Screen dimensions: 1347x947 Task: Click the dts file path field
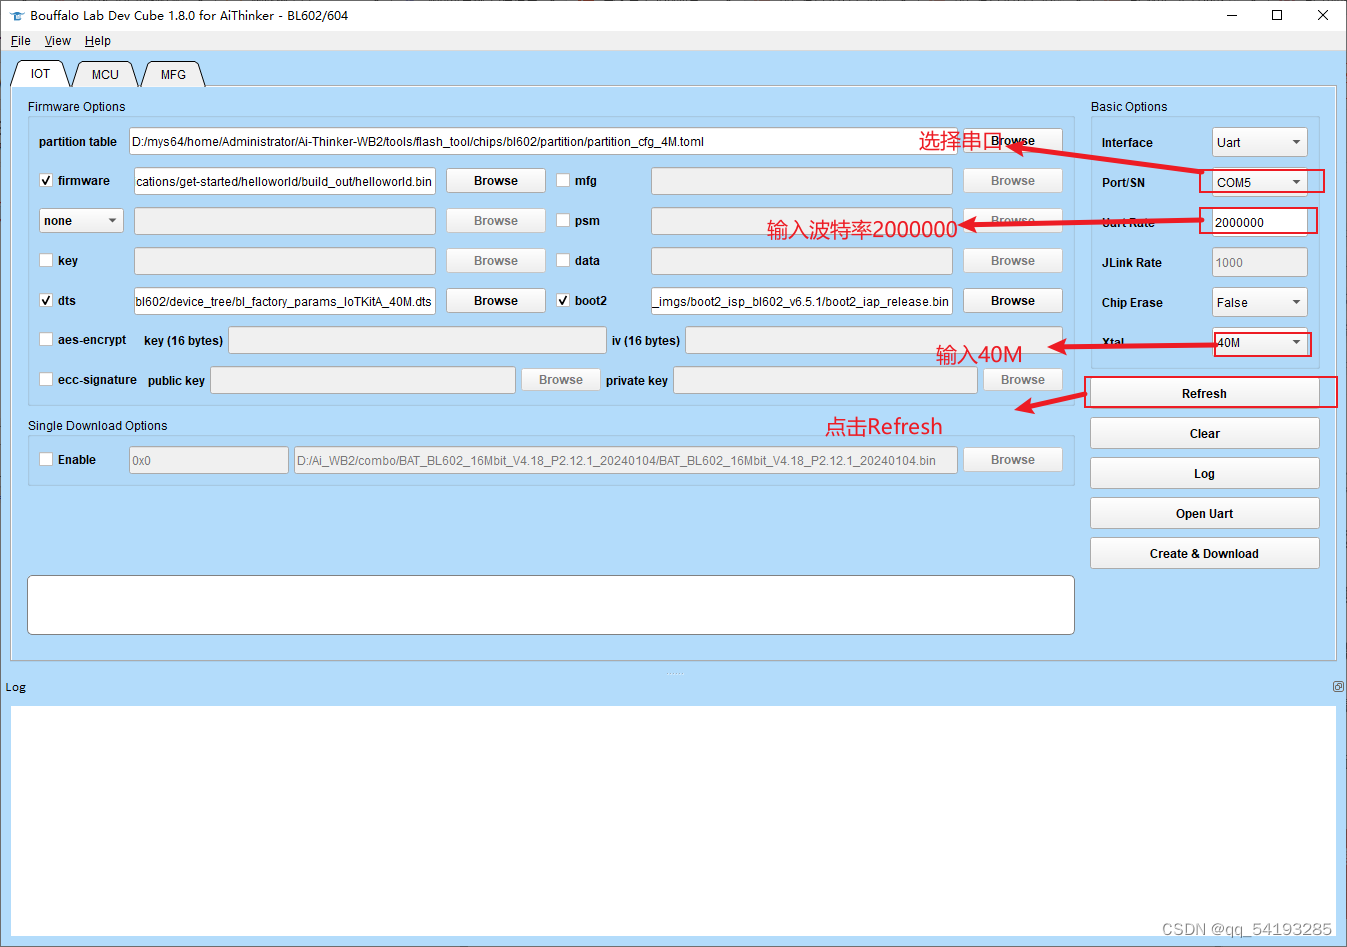click(285, 301)
